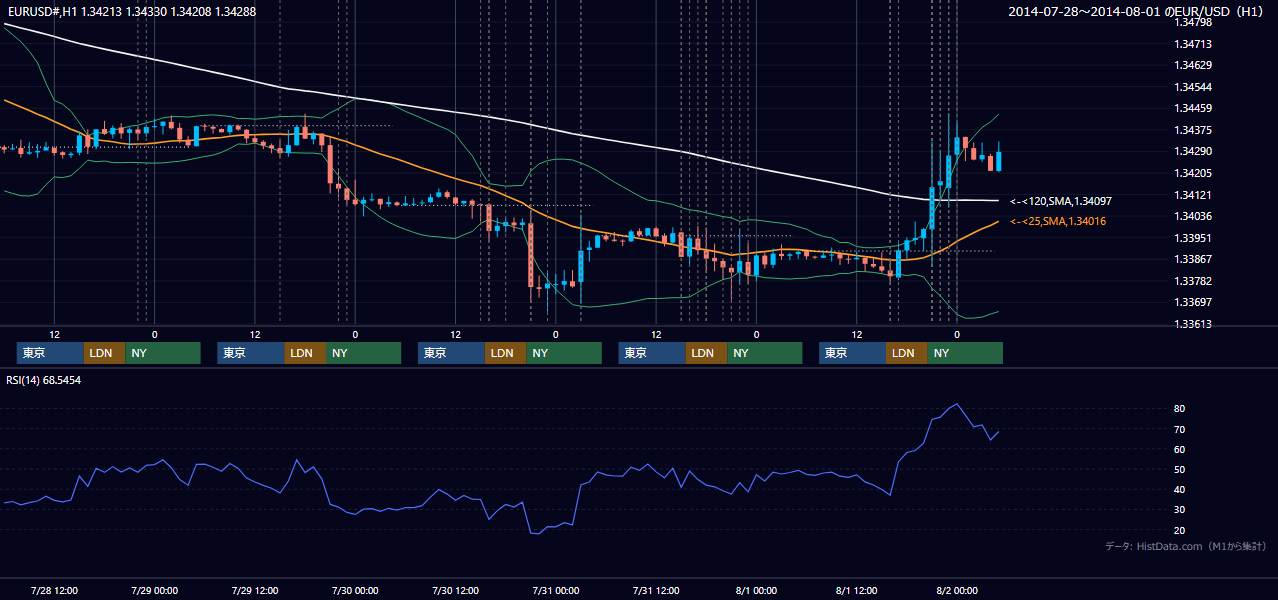The width and height of the screenshot is (1278, 600).
Task: Click price axis value 1.33613
Action: pos(1192,324)
